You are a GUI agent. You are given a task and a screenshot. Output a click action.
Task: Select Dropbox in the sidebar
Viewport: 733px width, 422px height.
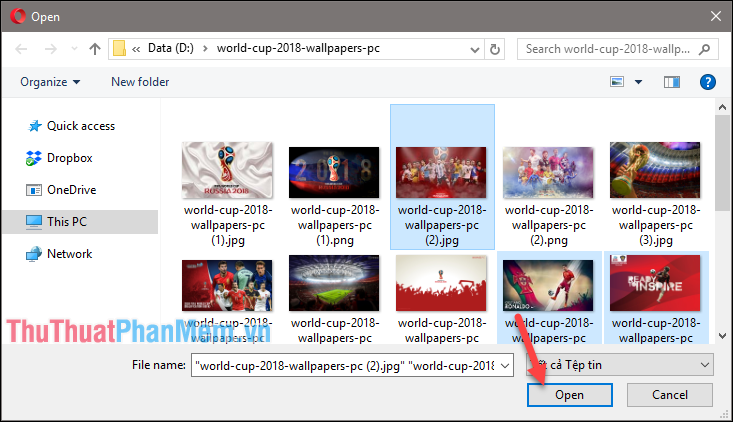coord(70,158)
